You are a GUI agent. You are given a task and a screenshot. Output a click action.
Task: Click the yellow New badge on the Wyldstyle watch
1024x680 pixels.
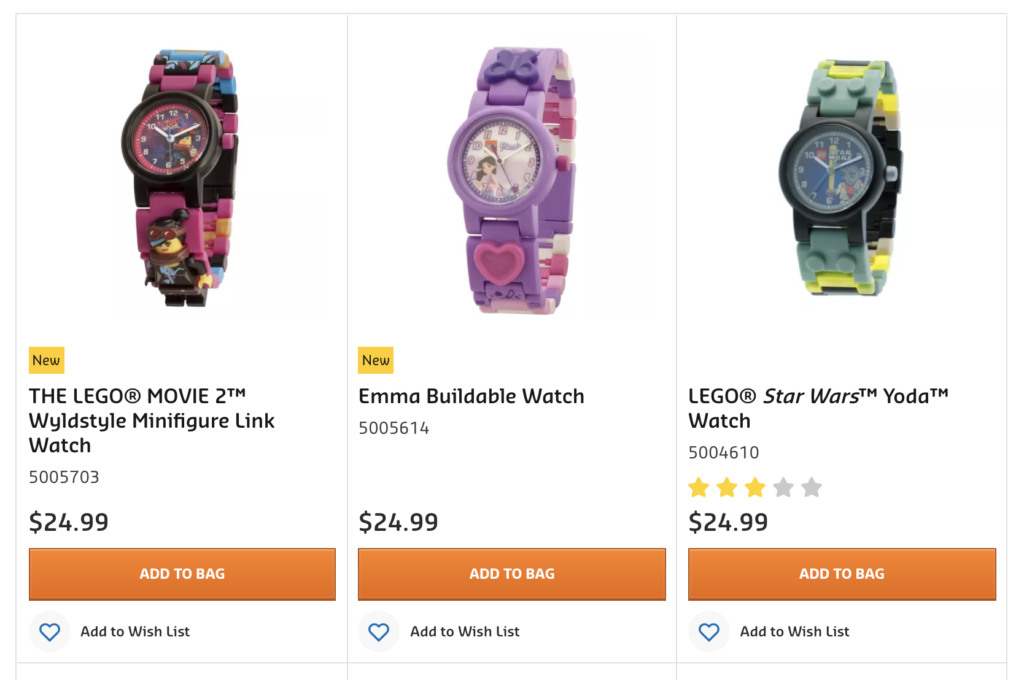[x=46, y=360]
